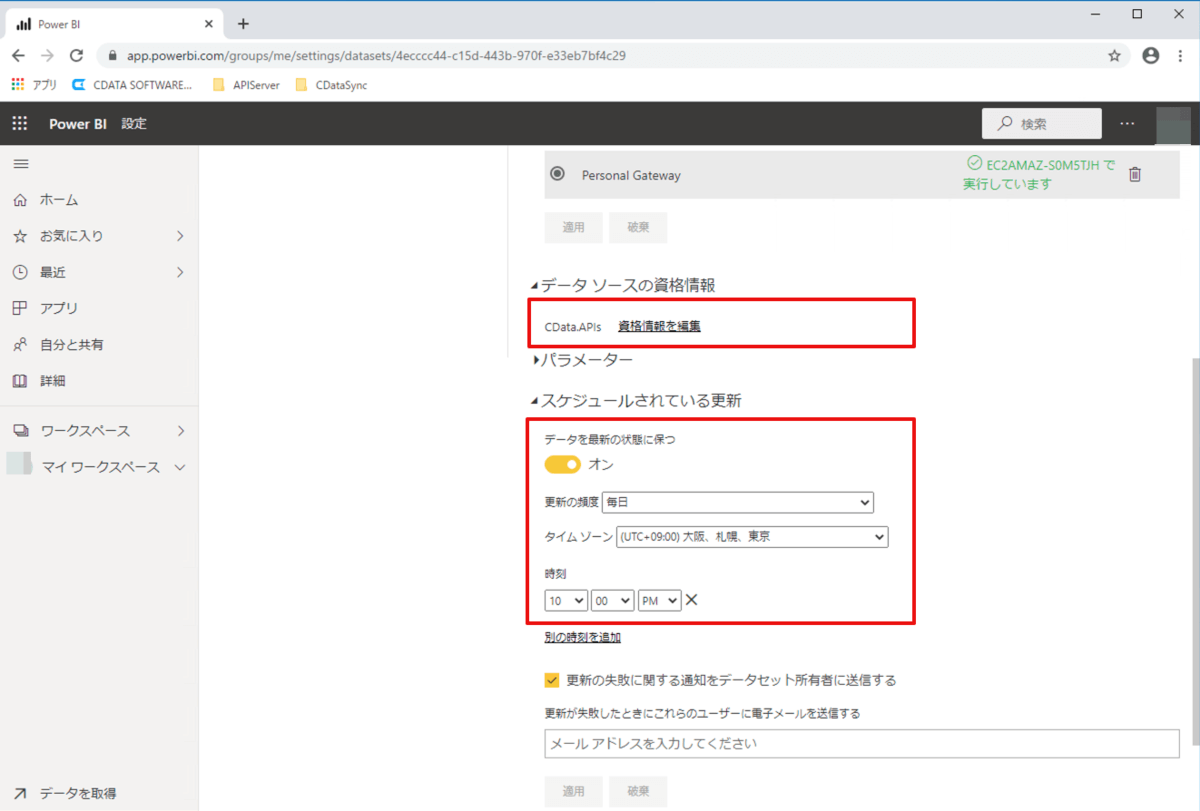Screen dimensions: 1200x811
Task: Open the タイム ゾーン dropdown
Action: click(752, 537)
